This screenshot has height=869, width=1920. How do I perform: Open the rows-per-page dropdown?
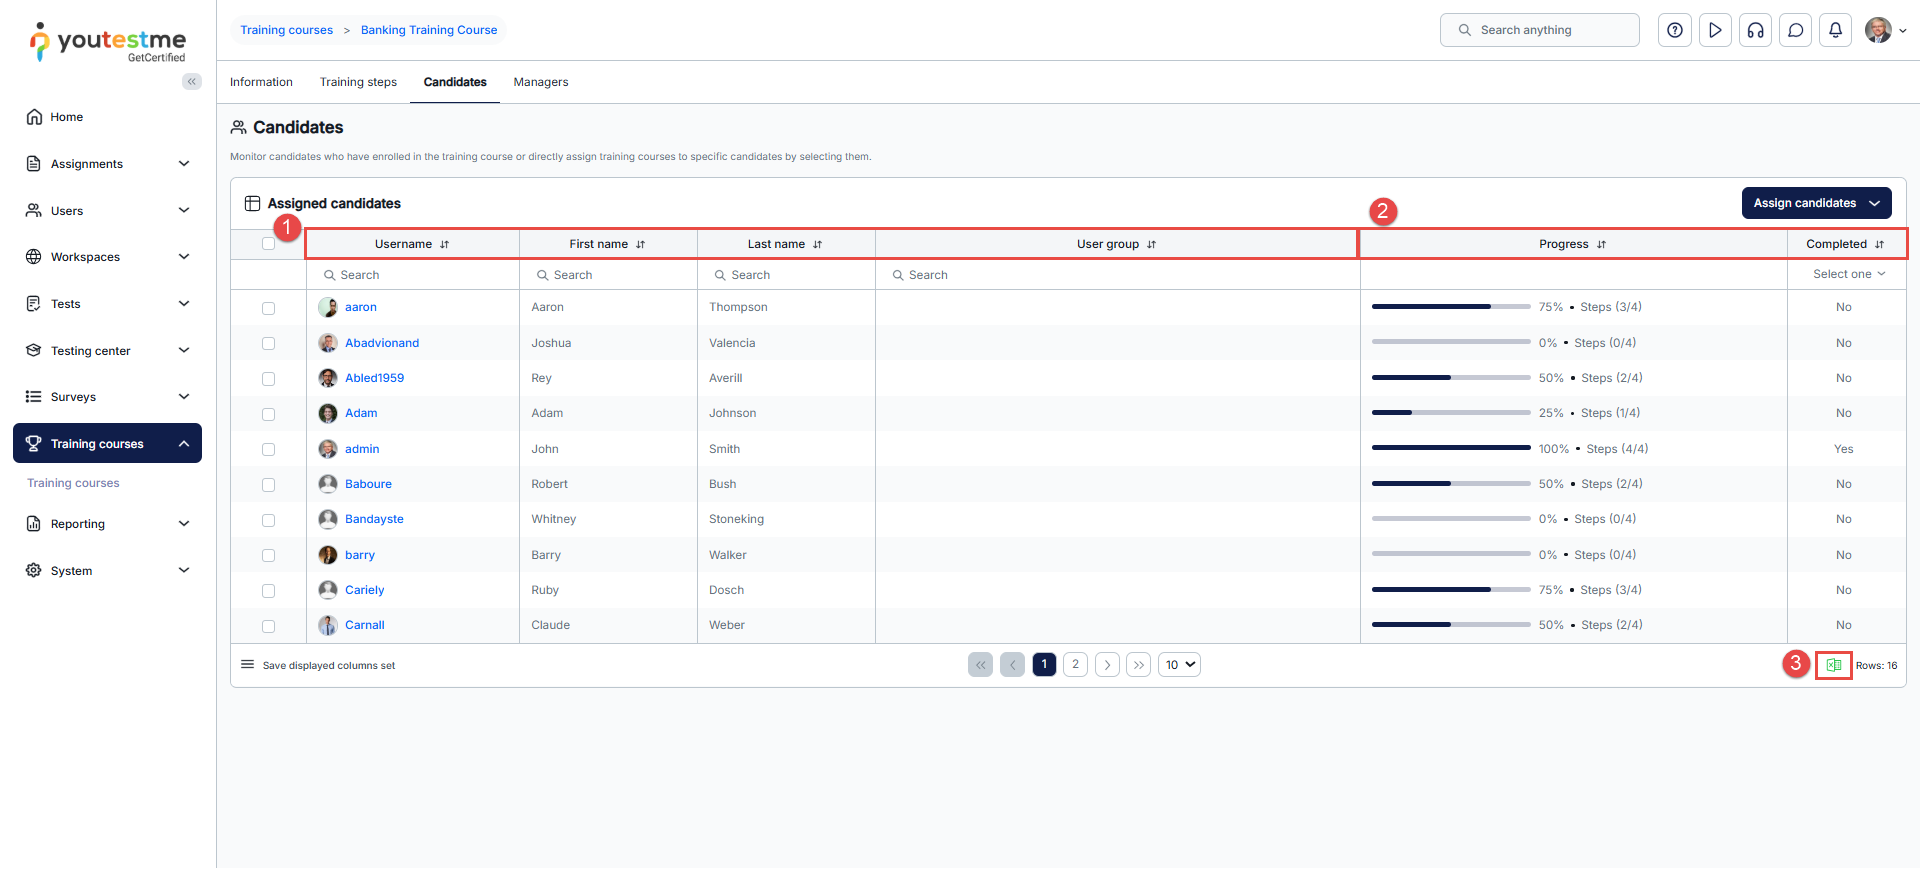coord(1179,665)
